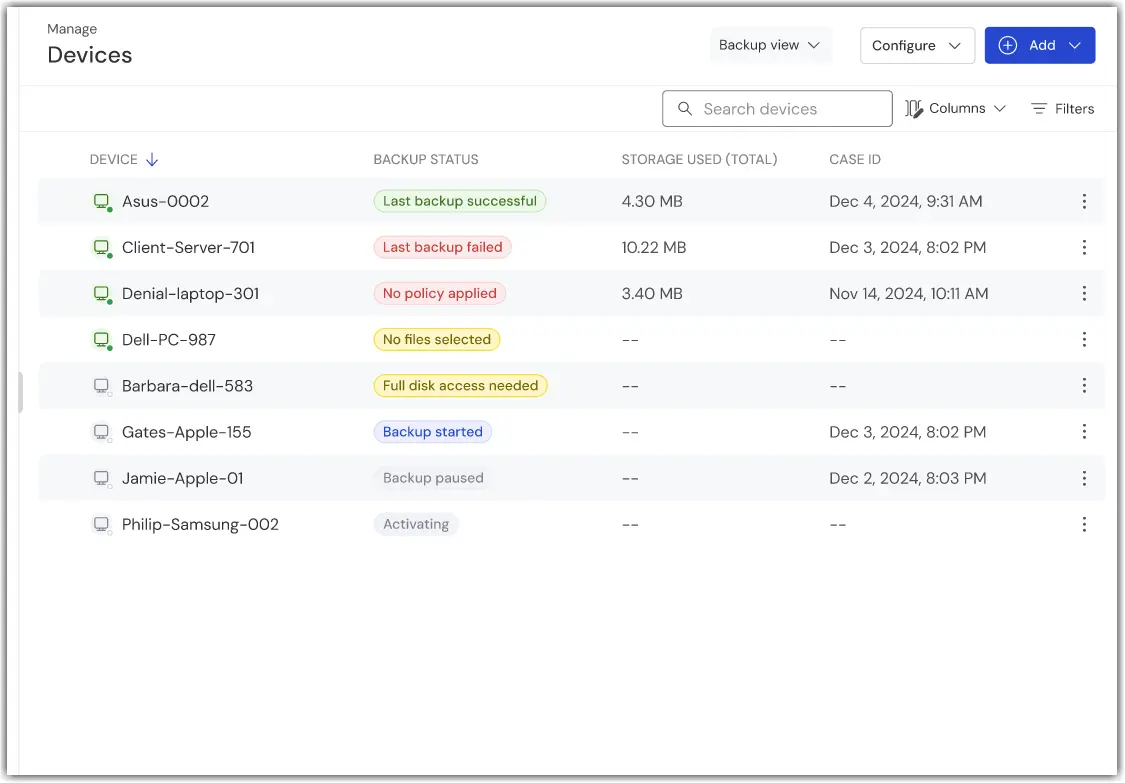Open kebab menu for Asus-0002 row
The height and width of the screenshot is (783, 1125).
(x=1083, y=202)
